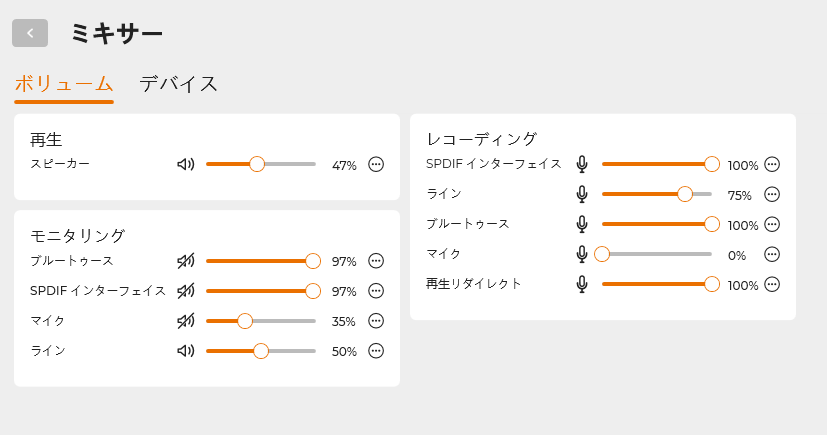Click the recording マイク slider track
The image size is (827, 435).
(x=660, y=255)
